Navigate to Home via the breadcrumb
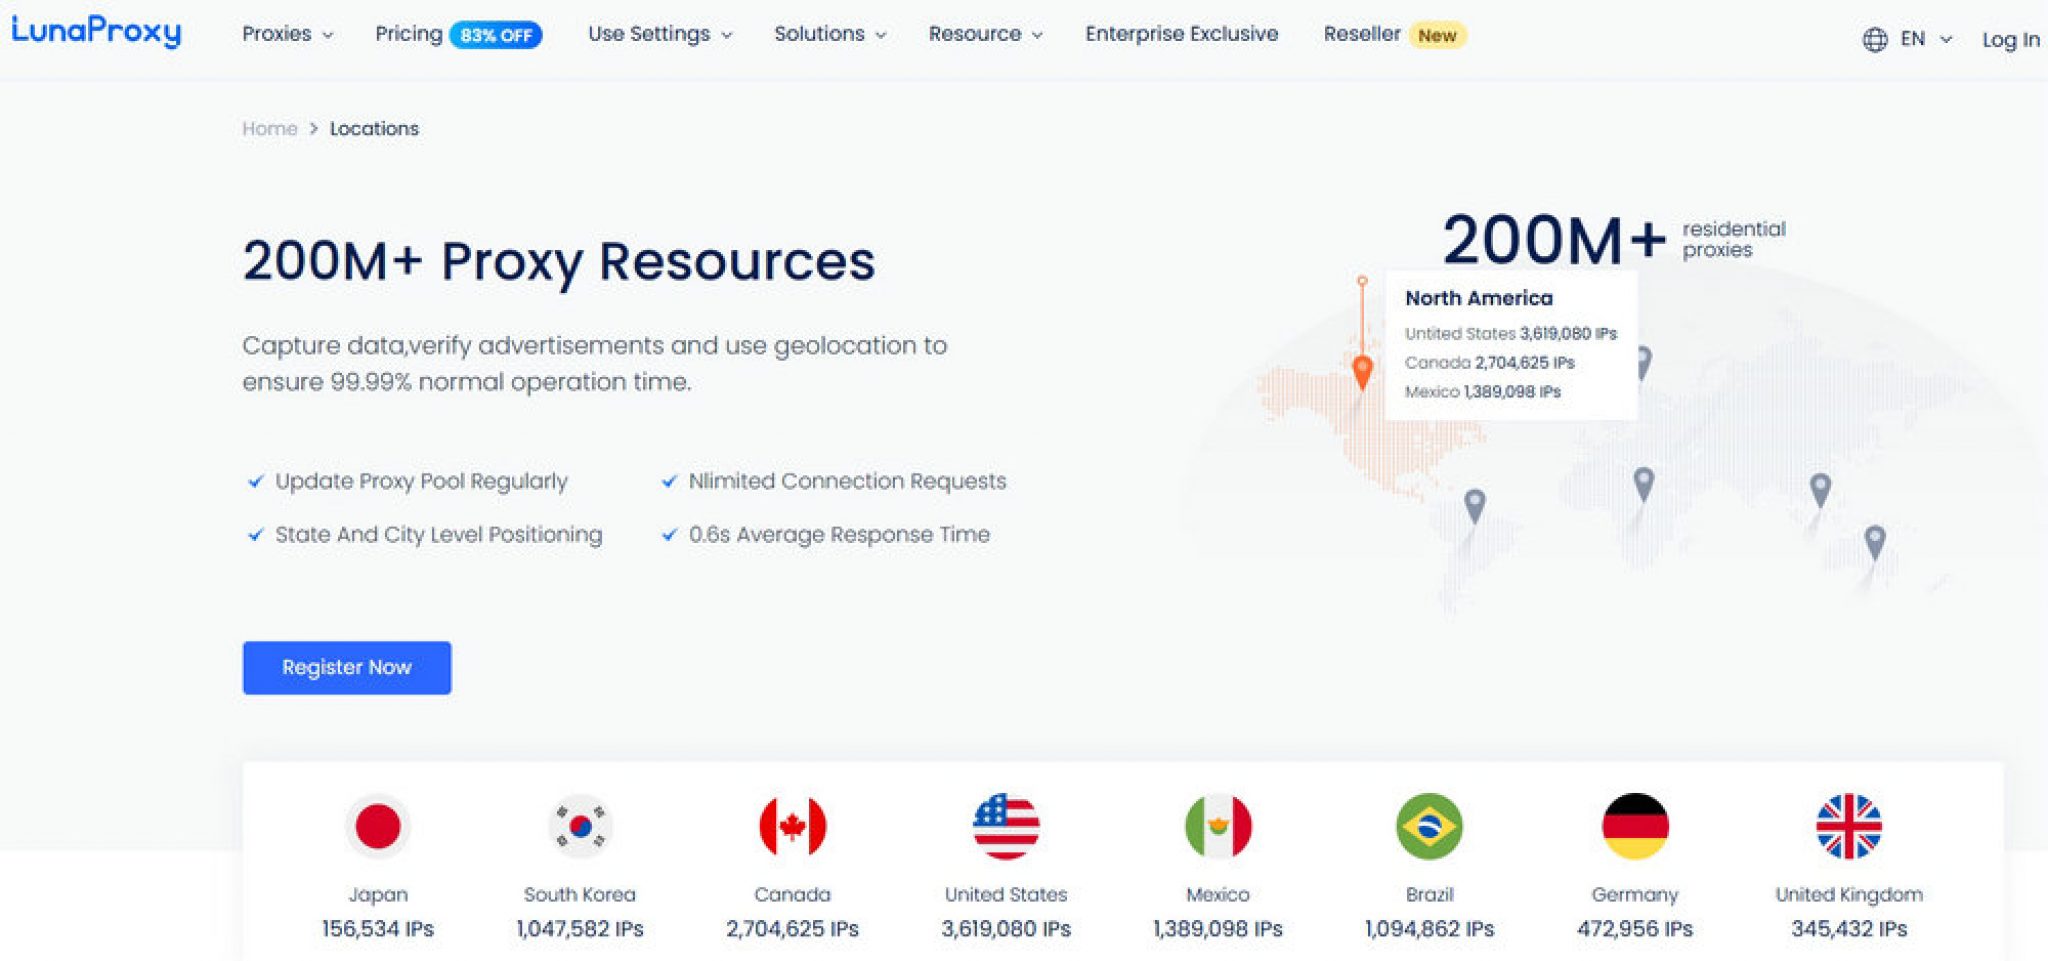Image resolution: width=2048 pixels, height=961 pixels. pyautogui.click(x=268, y=128)
